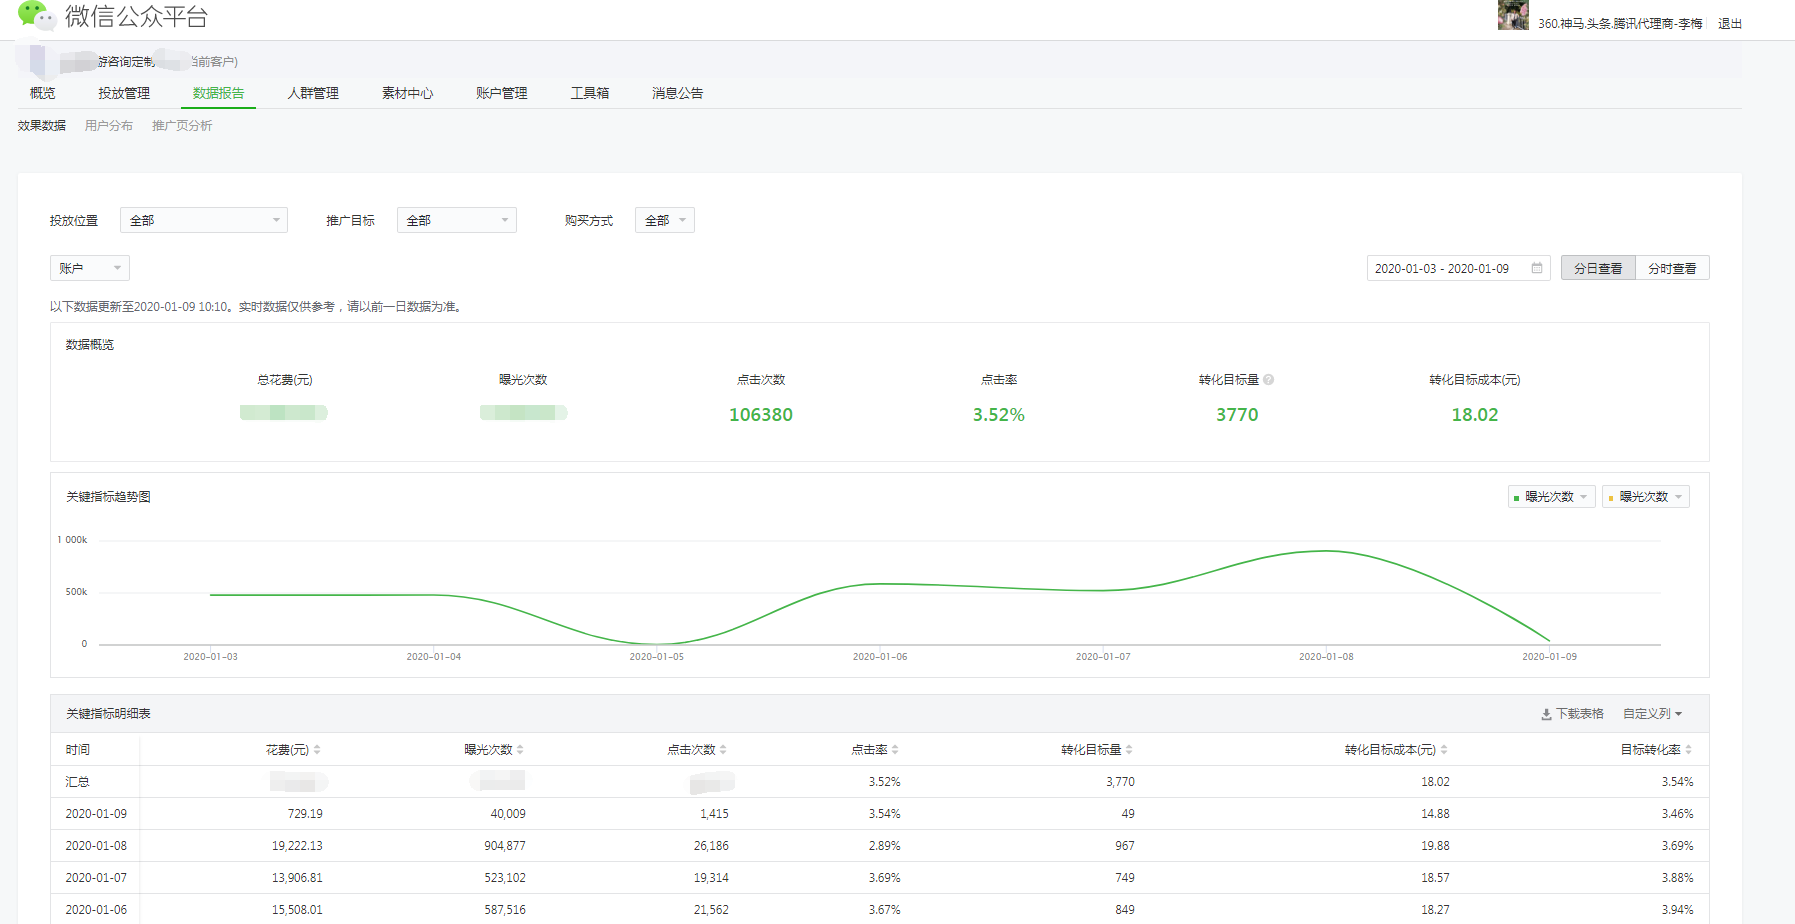Expand the 自定义列 column options
This screenshot has height=924, width=1795.
(x=1652, y=714)
